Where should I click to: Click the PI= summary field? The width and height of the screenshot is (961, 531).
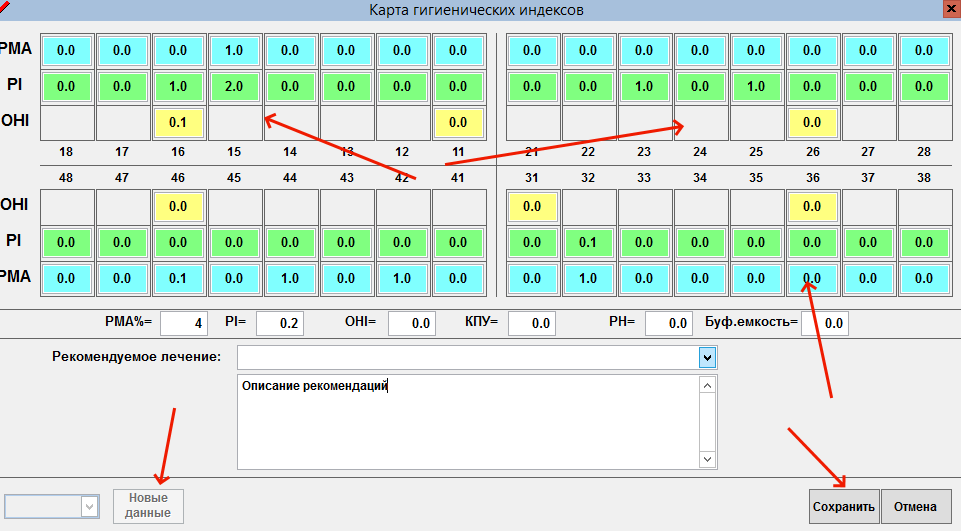(279, 323)
